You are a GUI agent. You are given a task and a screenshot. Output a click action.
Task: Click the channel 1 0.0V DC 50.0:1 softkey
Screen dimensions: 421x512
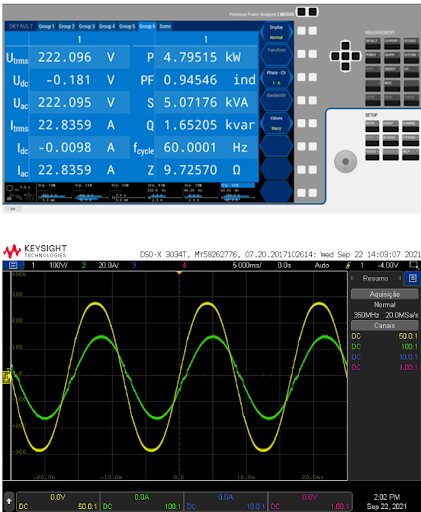tap(58, 501)
